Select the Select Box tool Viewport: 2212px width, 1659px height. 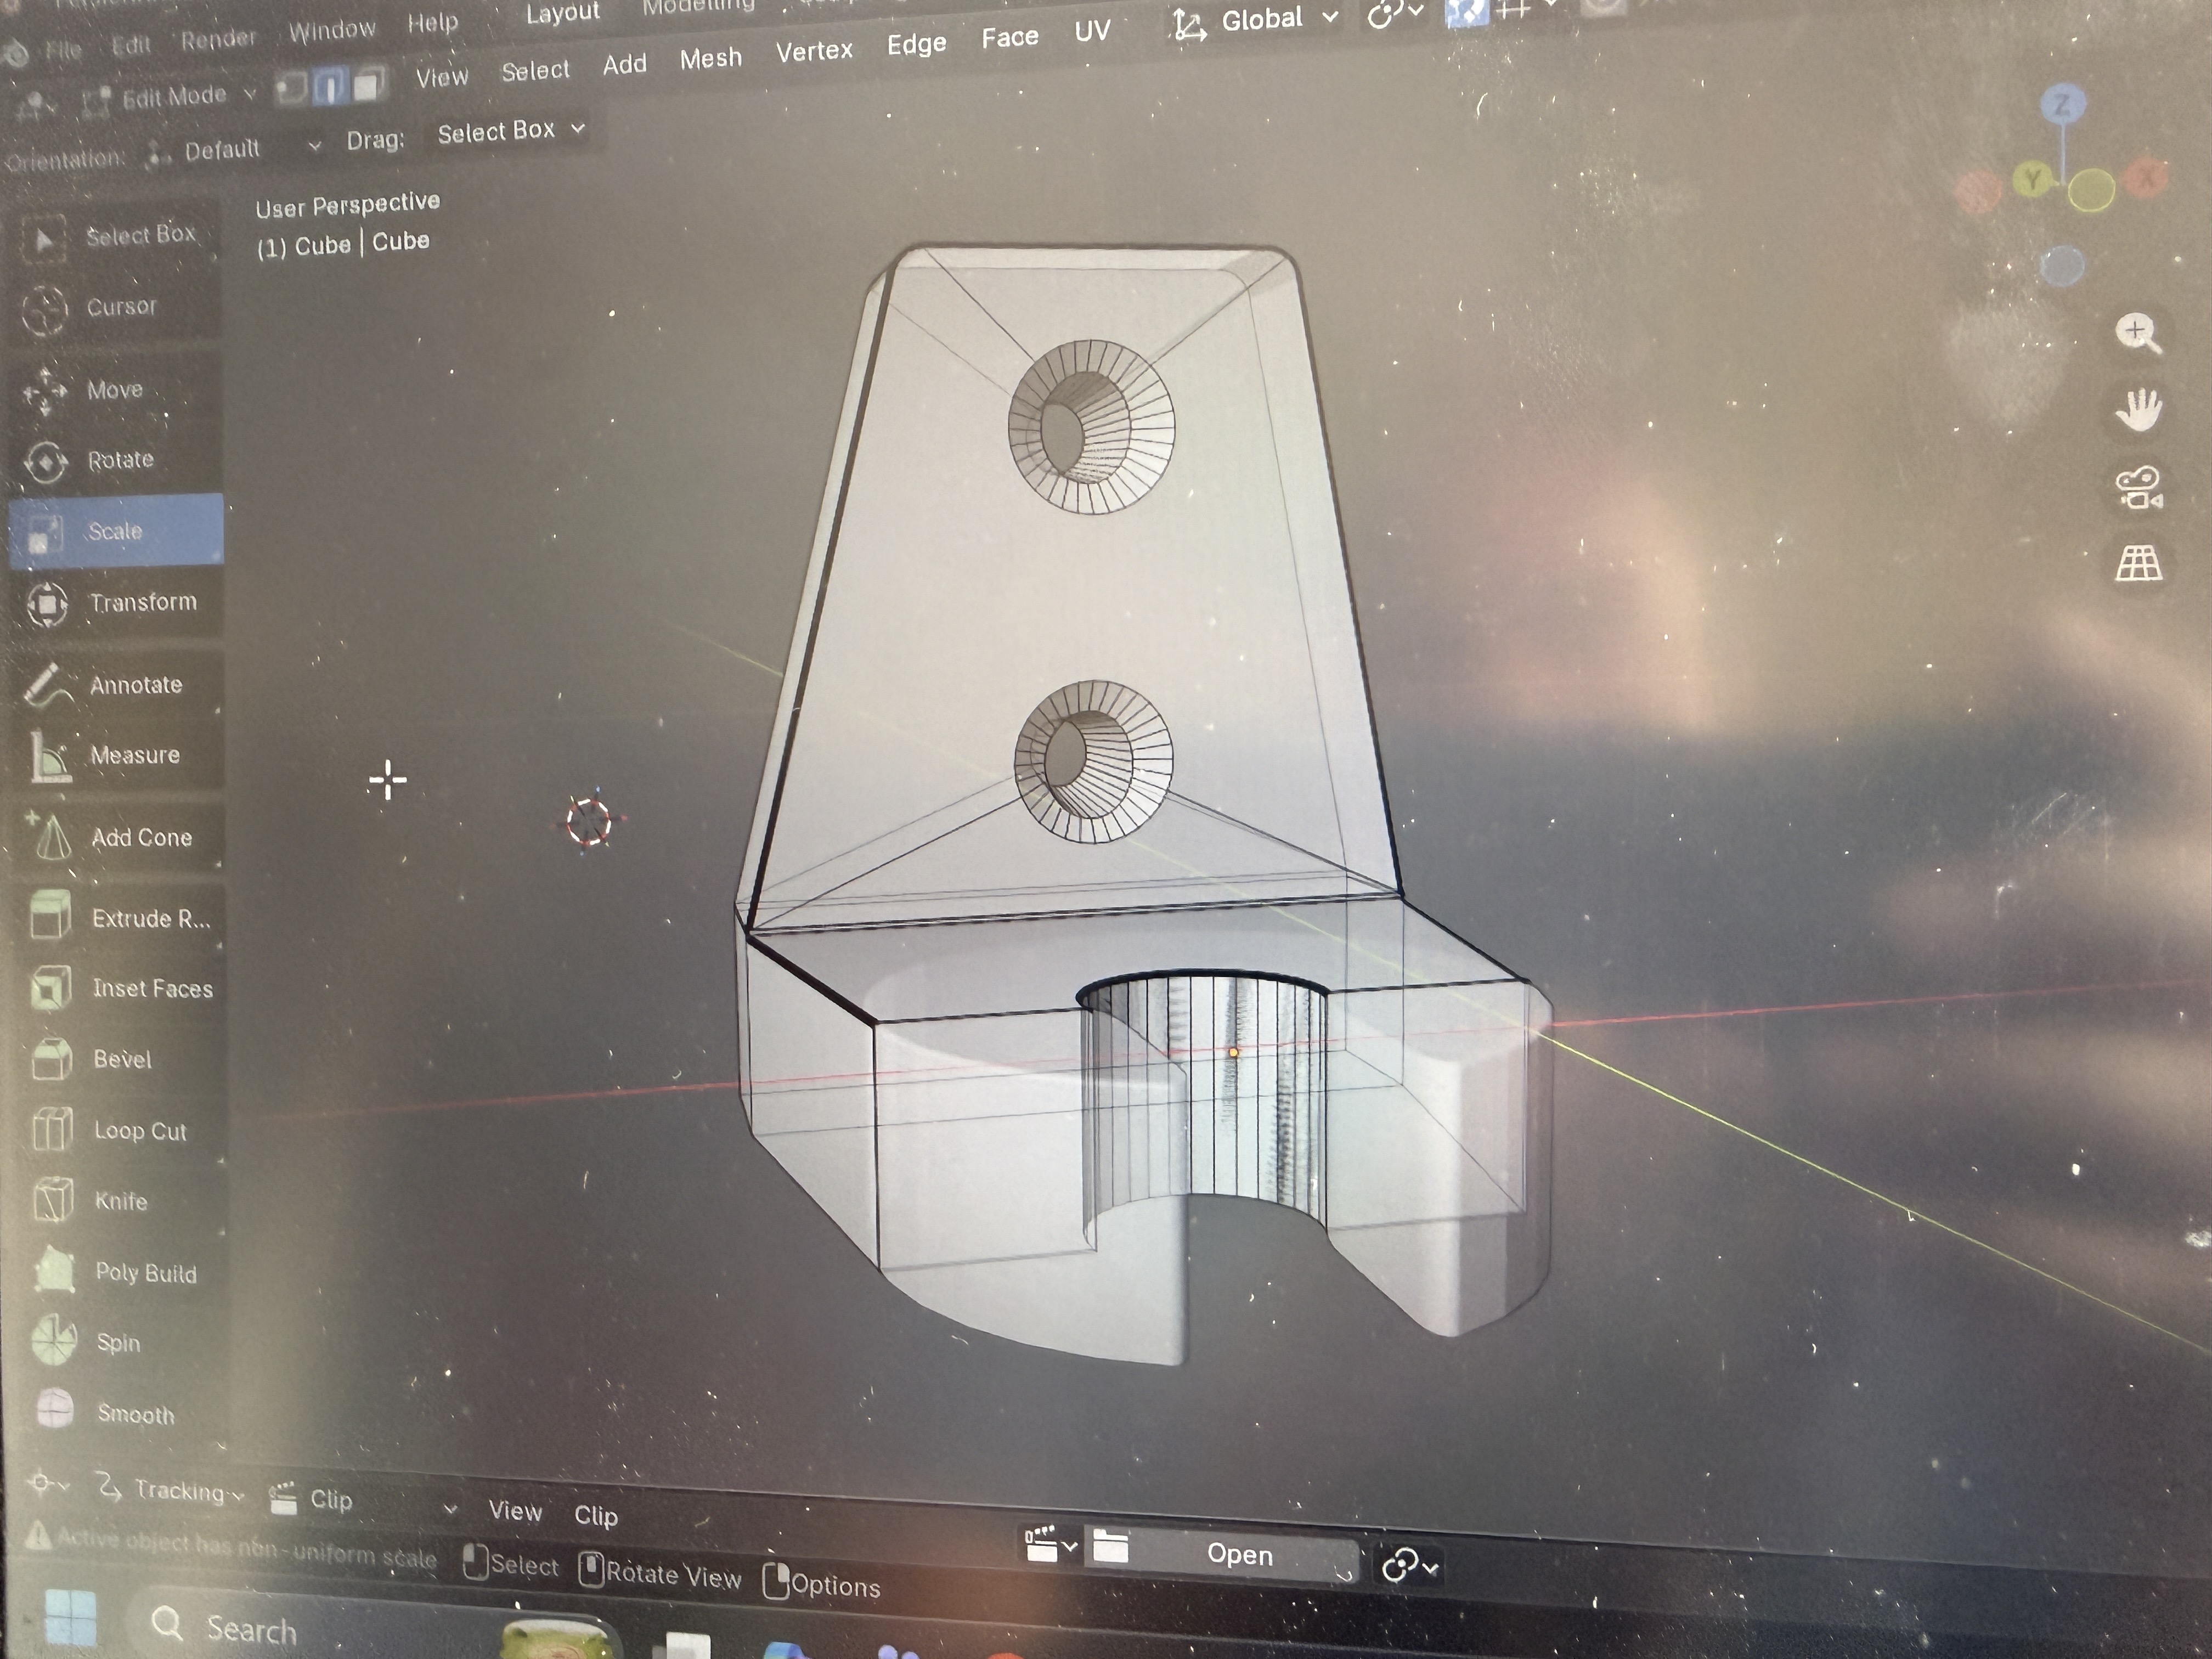pyautogui.click(x=116, y=237)
